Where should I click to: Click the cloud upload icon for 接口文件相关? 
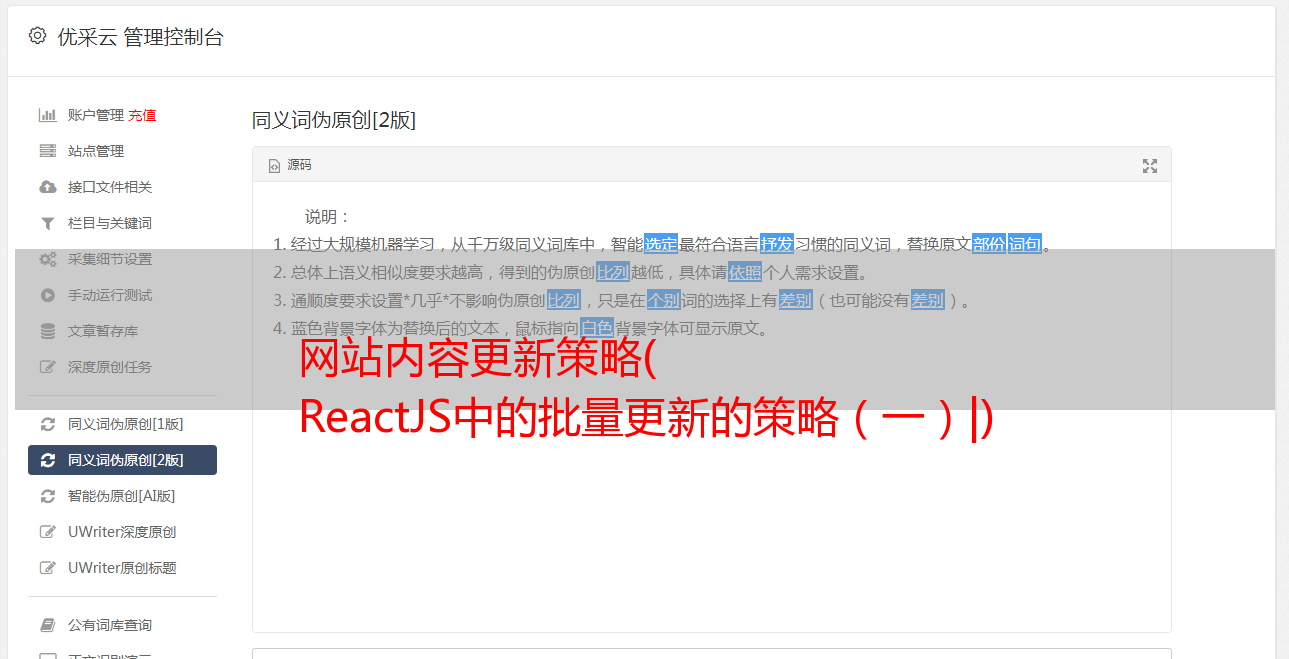[47, 187]
